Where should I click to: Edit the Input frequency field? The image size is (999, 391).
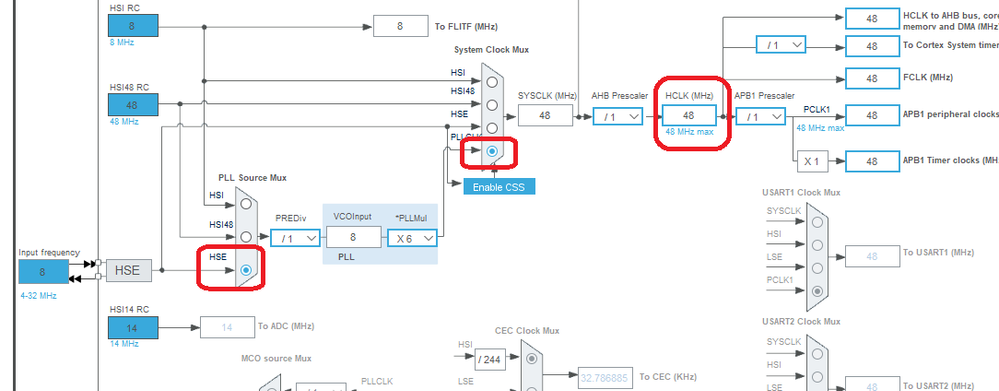click(43, 271)
